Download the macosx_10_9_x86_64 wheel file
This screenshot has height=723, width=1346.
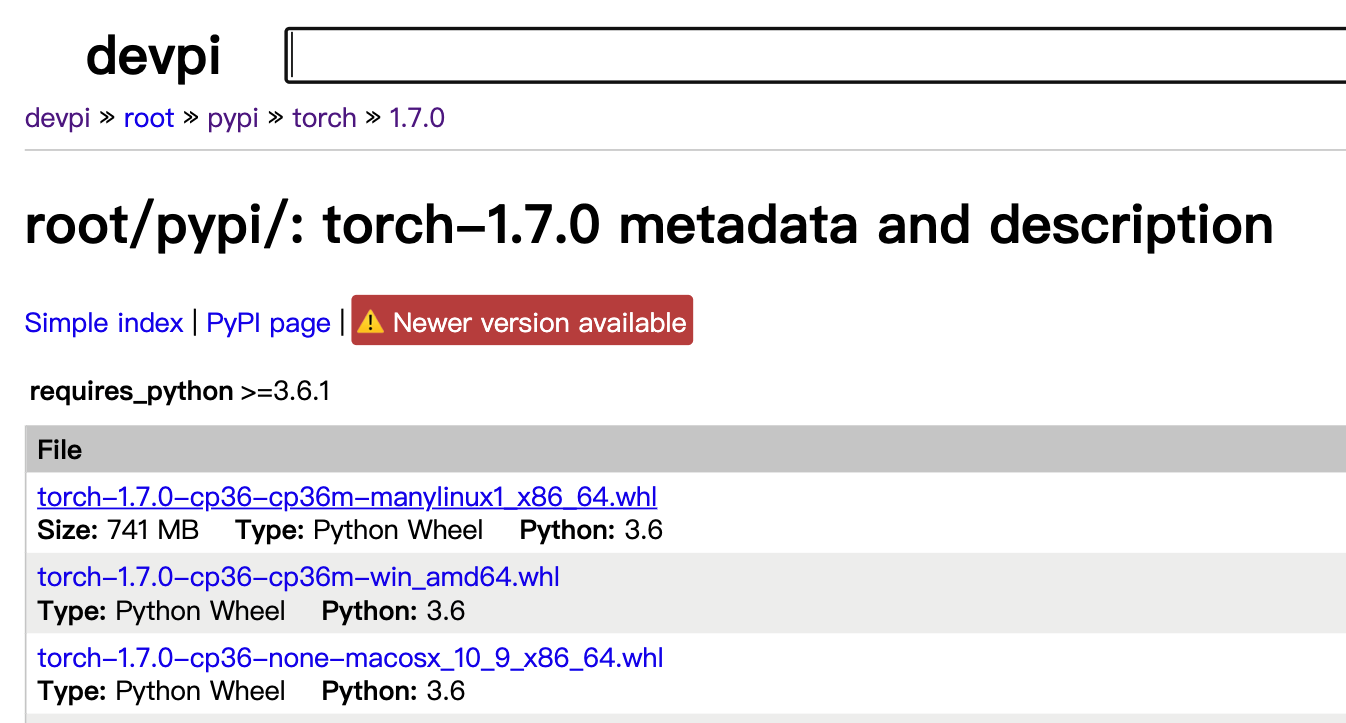click(350, 658)
